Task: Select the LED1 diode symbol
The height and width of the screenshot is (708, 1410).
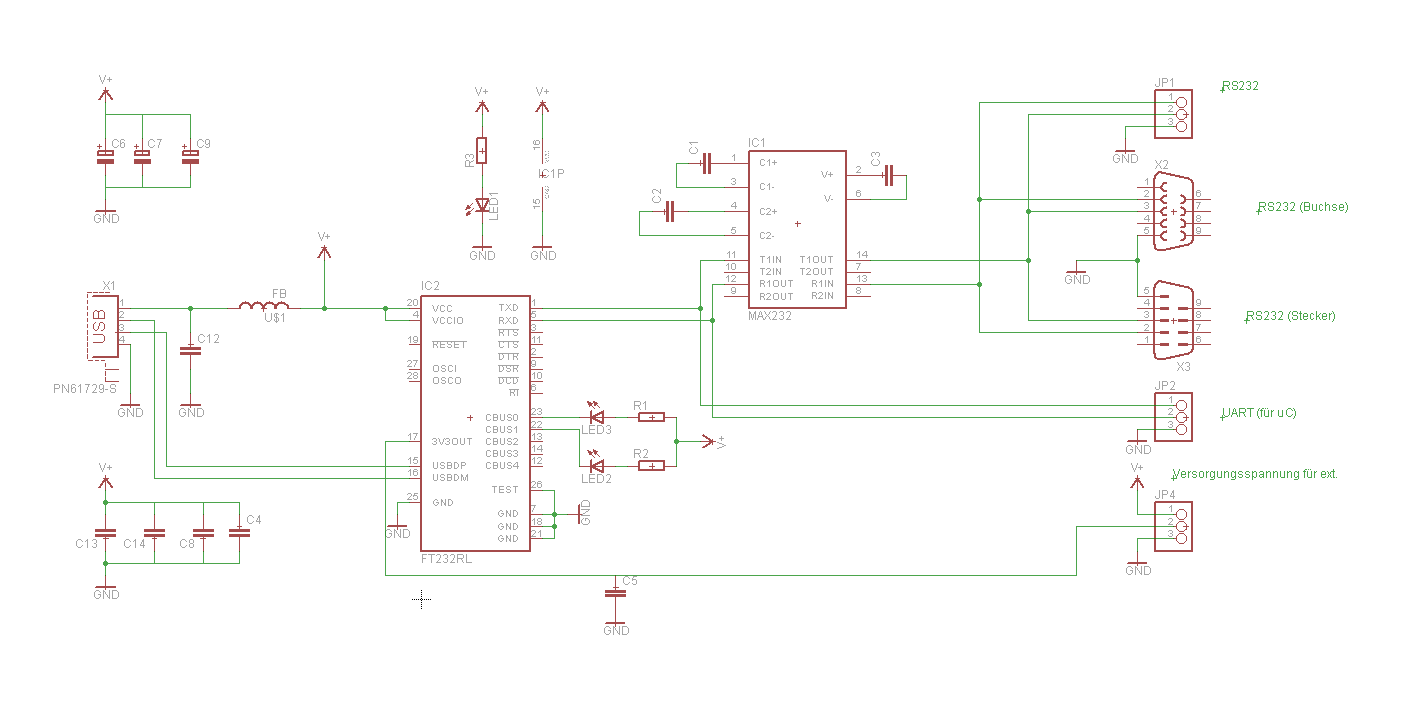Action: (x=482, y=206)
